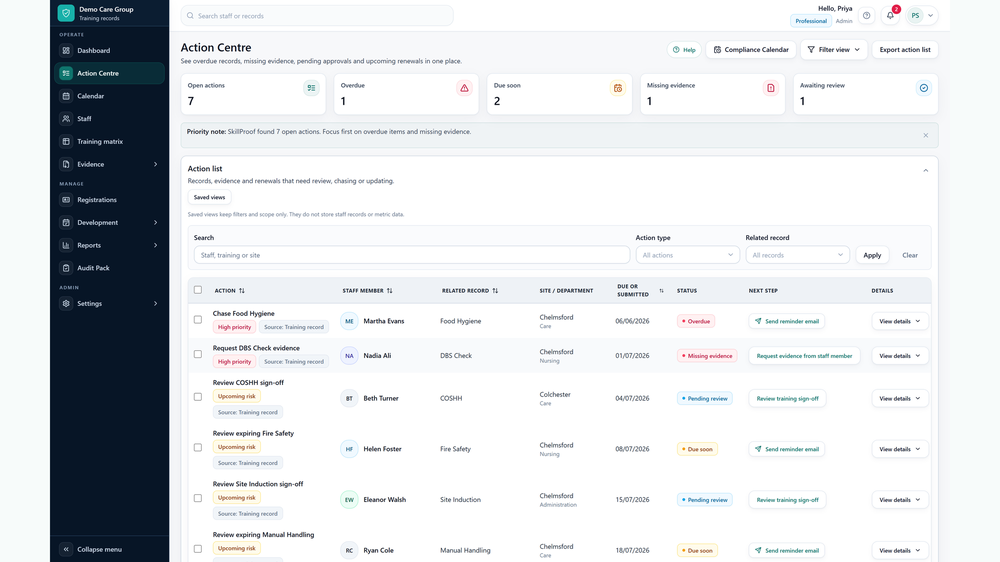1000x562 pixels.
Task: Open the Action type dropdown
Action: click(x=688, y=255)
